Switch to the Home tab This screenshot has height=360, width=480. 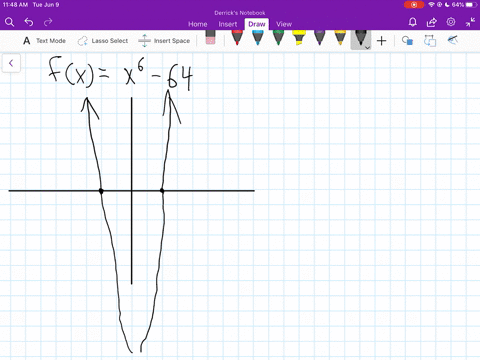click(x=198, y=24)
